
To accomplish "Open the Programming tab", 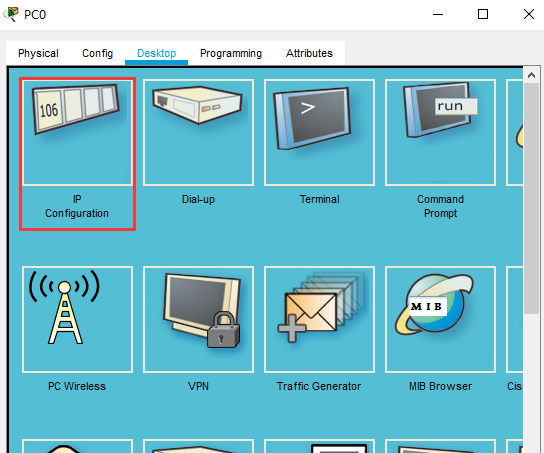I will [x=231, y=53].
